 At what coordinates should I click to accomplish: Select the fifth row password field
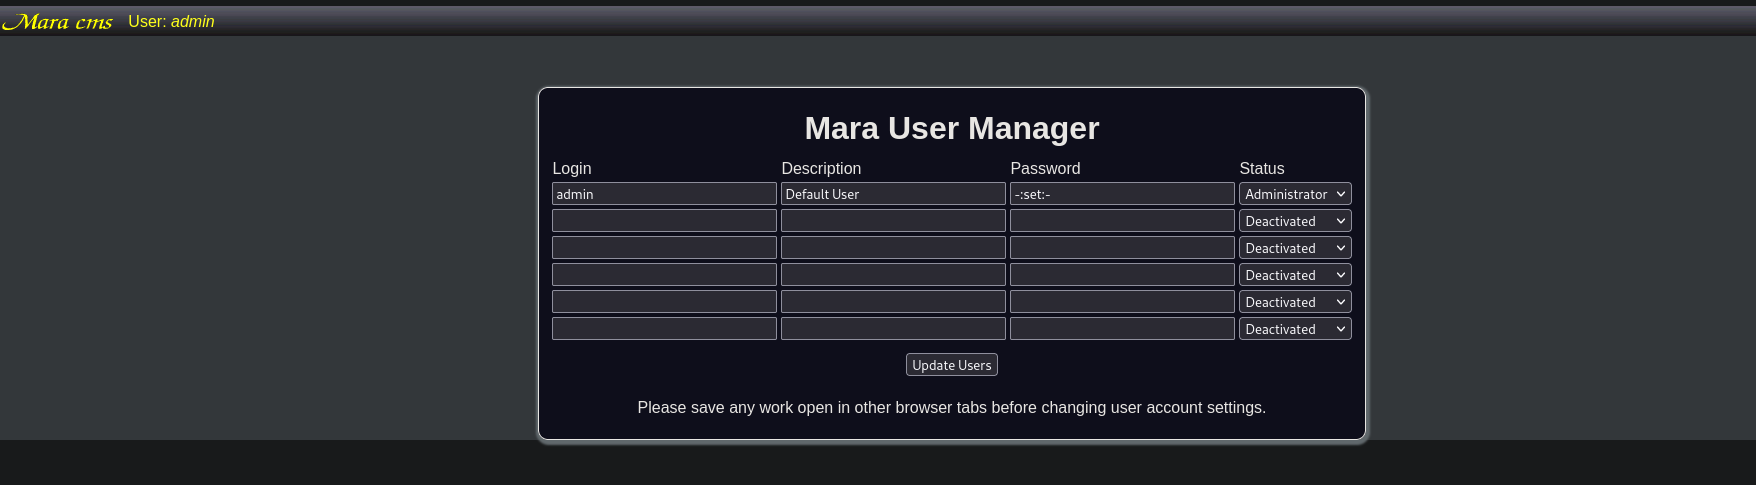1122,302
